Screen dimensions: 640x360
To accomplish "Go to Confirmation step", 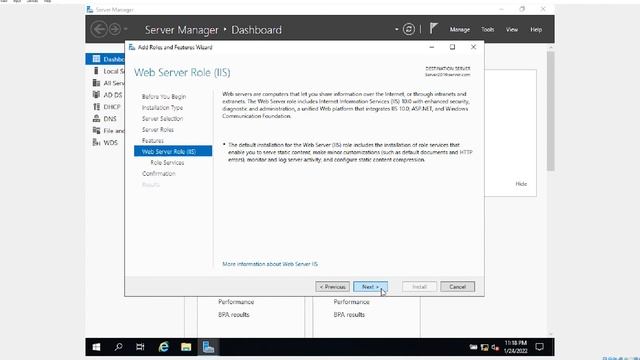I will point(158,173).
